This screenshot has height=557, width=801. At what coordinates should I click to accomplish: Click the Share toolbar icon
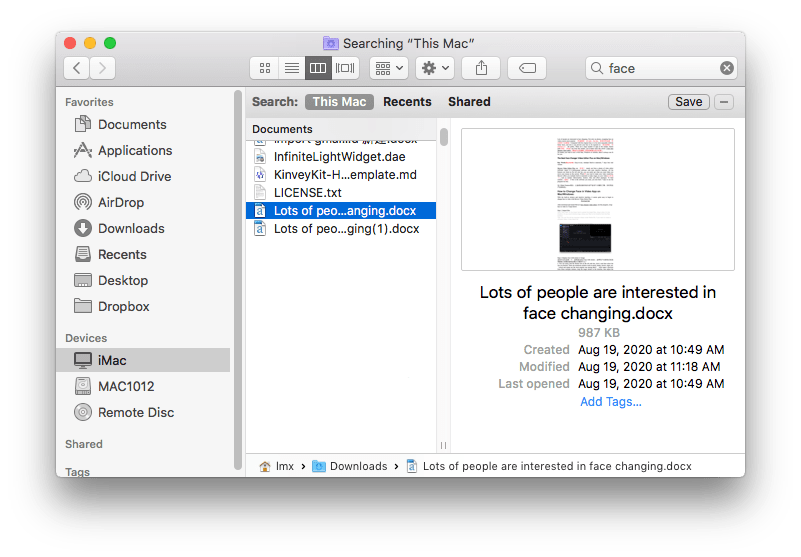pos(481,68)
